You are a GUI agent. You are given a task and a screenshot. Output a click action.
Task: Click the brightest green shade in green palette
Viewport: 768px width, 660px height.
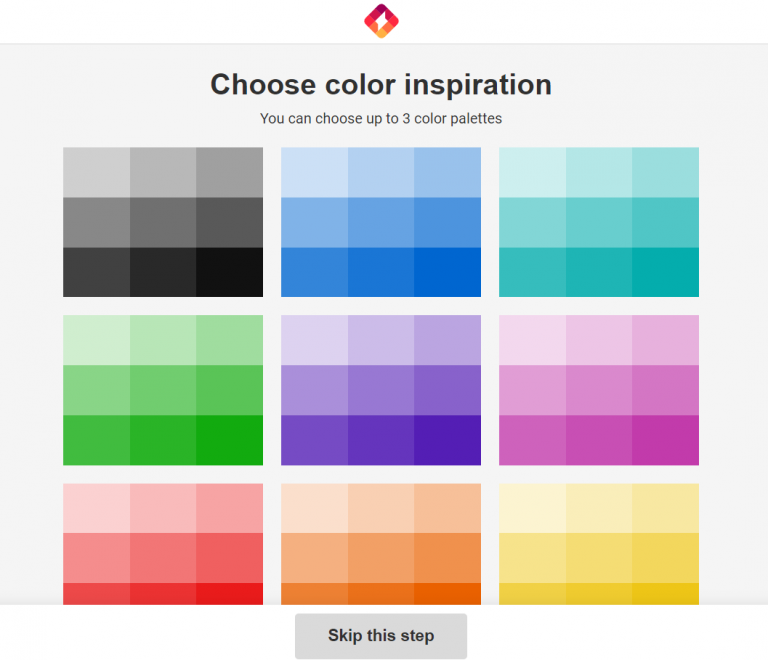pyautogui.click(x=230, y=440)
